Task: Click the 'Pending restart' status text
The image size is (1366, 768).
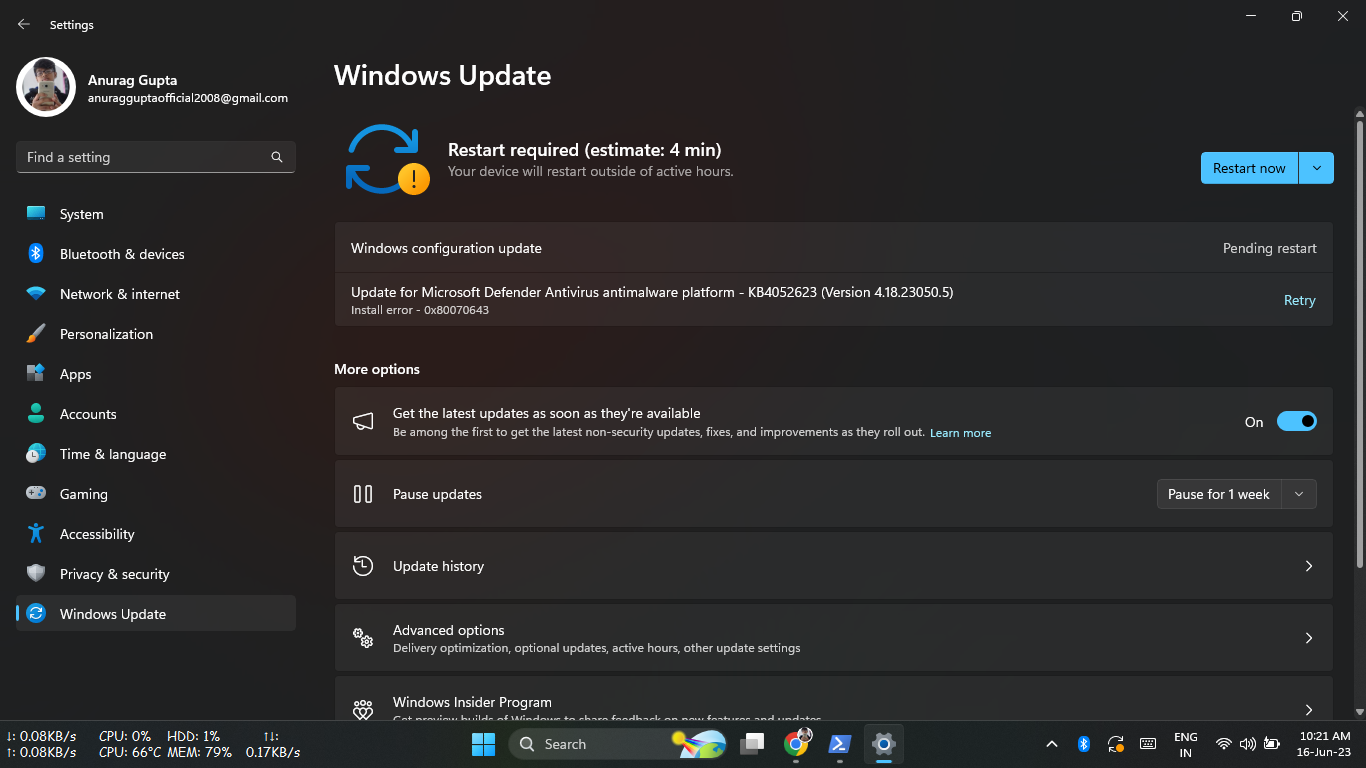Action: point(1269,248)
